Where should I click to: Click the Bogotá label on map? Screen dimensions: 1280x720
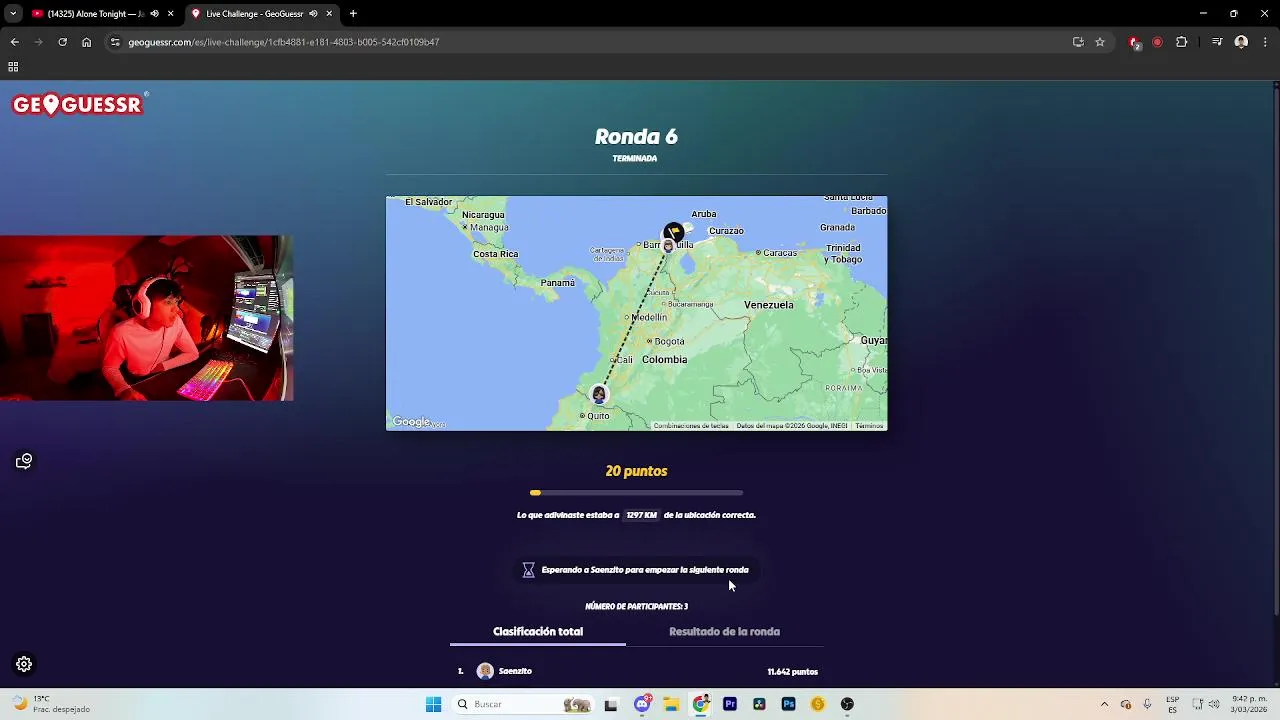click(x=669, y=342)
